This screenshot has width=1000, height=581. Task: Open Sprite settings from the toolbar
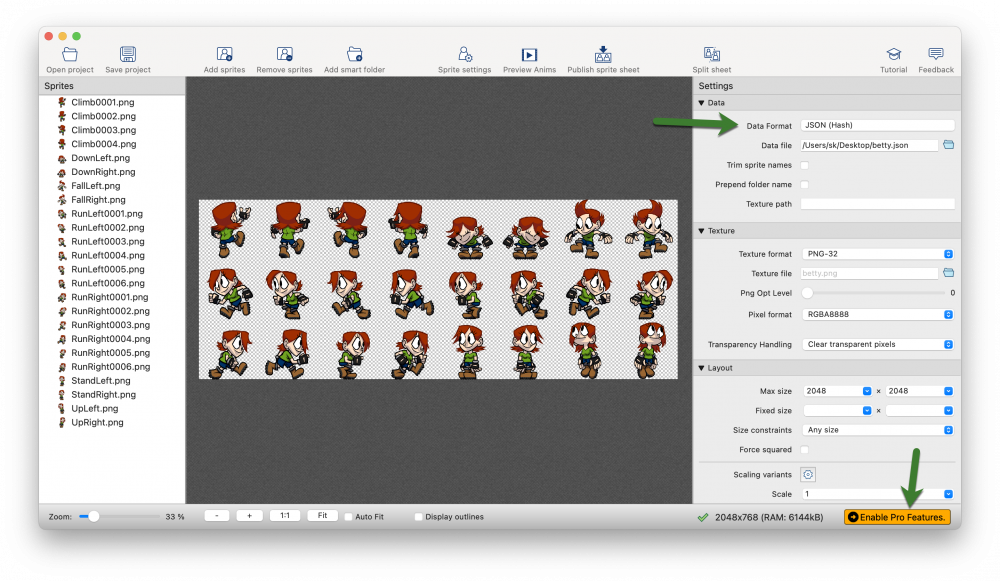(464, 55)
